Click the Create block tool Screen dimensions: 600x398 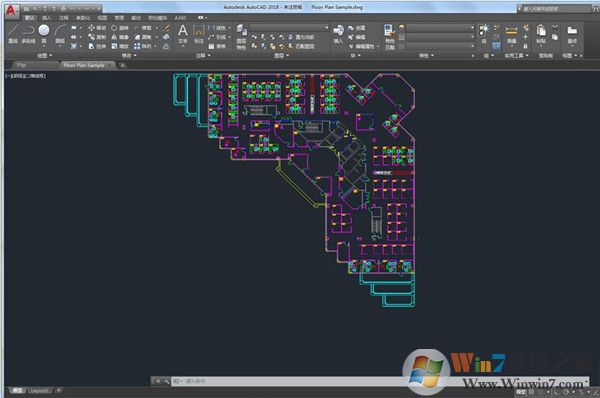357,28
